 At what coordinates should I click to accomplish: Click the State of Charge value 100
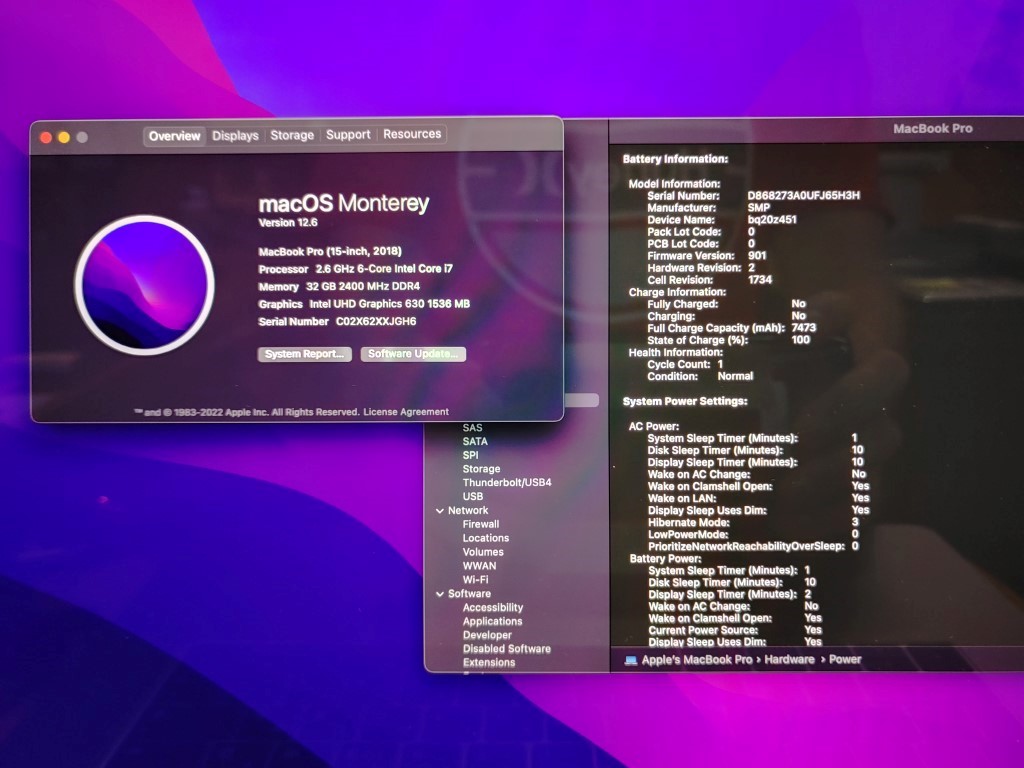pyautogui.click(x=801, y=340)
